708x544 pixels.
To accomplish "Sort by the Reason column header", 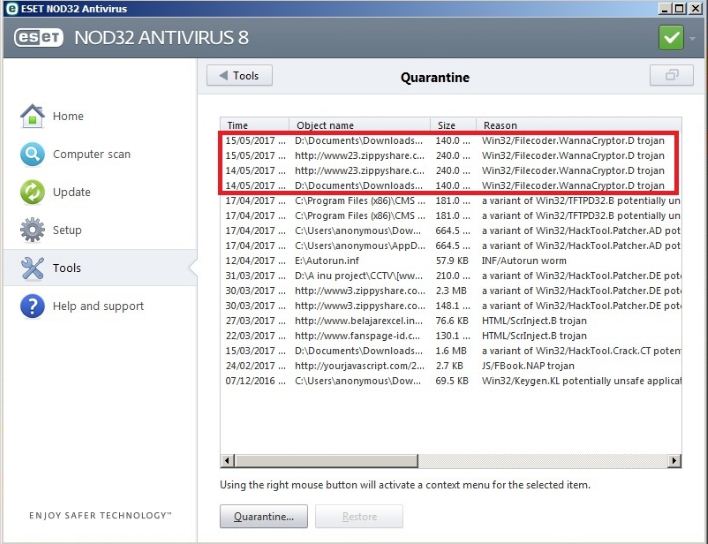I will click(579, 125).
